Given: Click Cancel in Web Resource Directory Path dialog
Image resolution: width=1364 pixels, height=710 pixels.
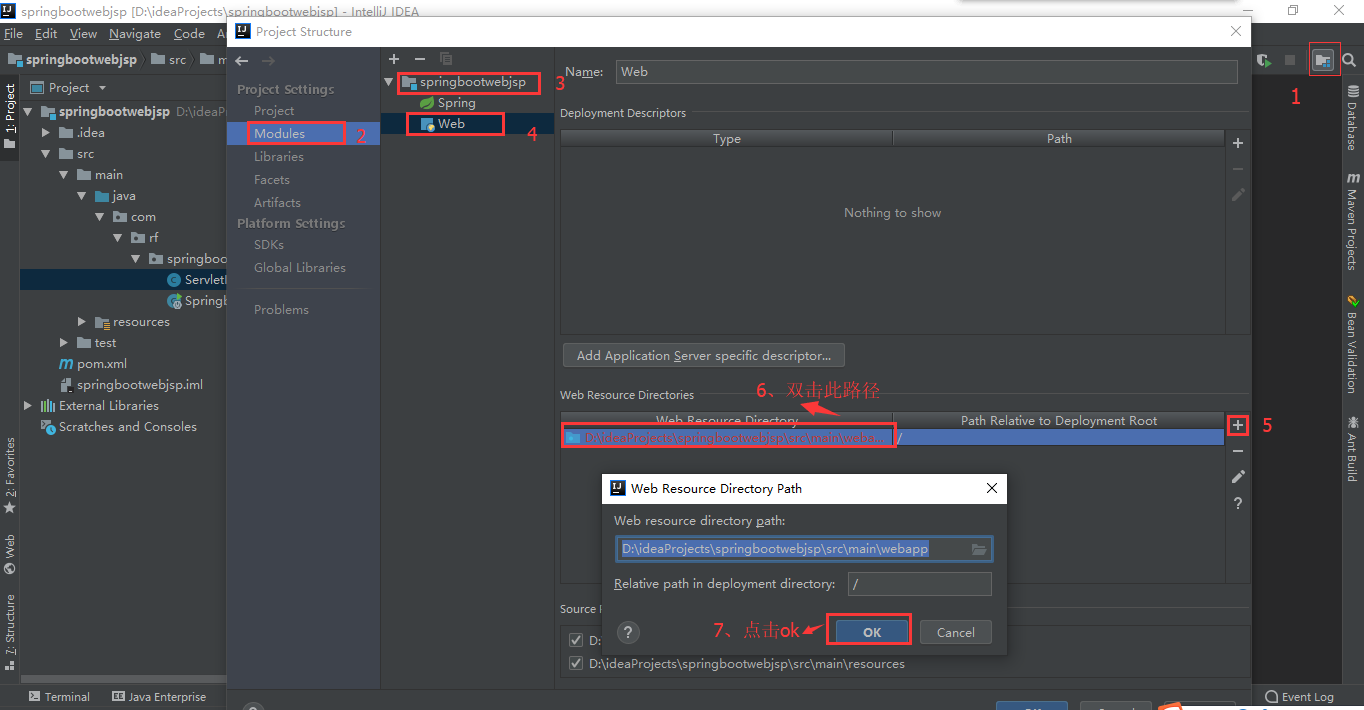Looking at the screenshot, I should tap(955, 632).
